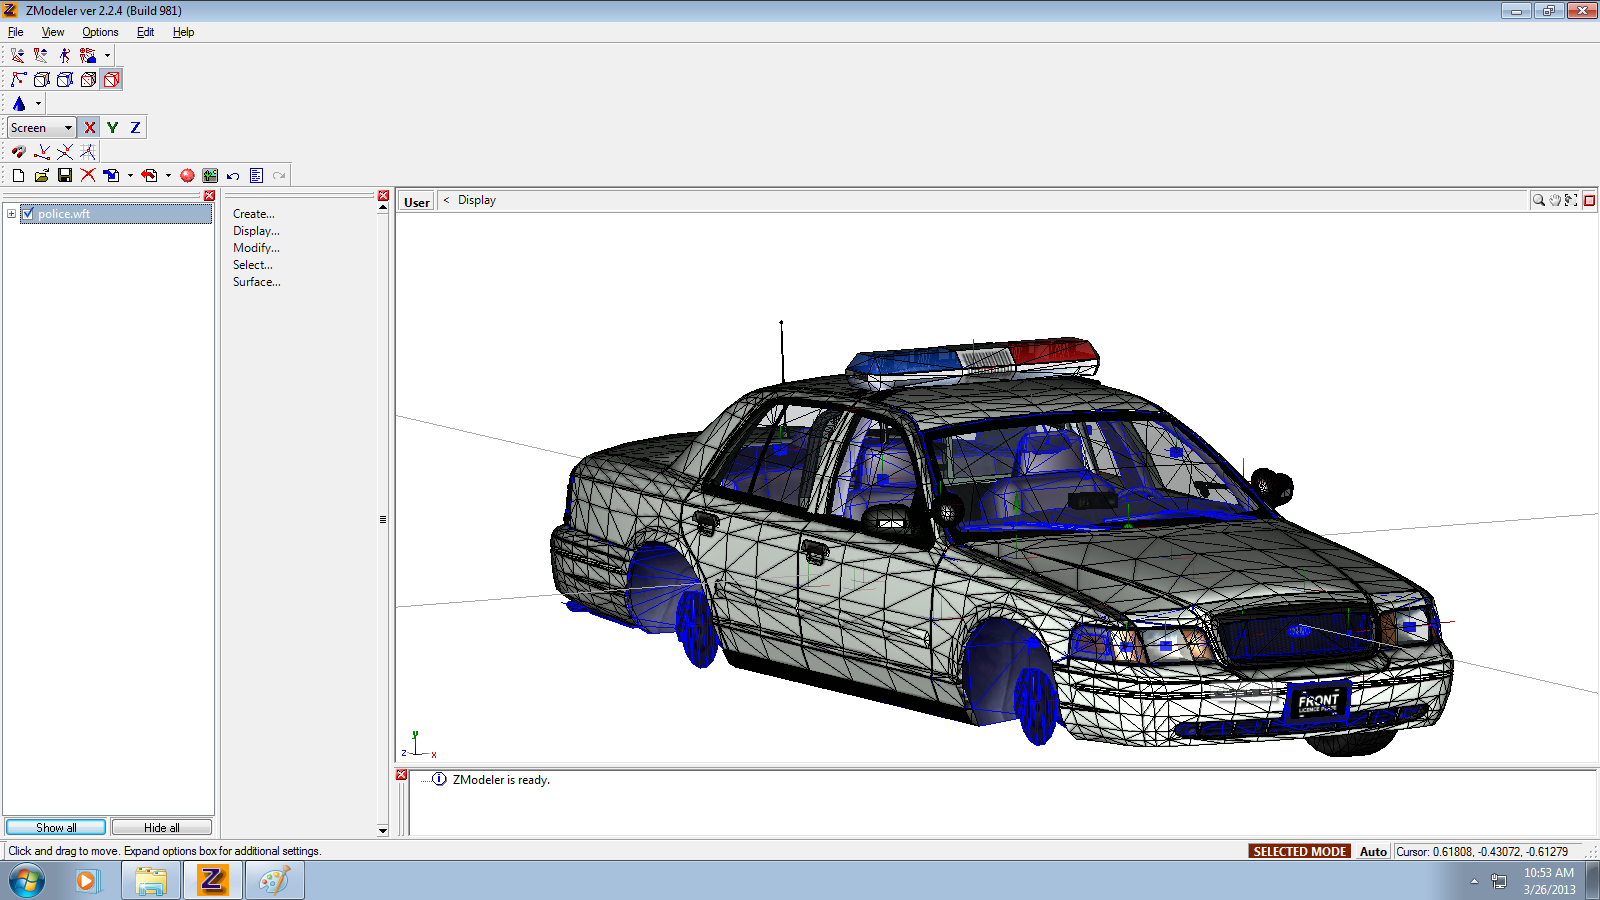Open the Screen axis dropdown
The width and height of the screenshot is (1600, 900).
(68, 127)
